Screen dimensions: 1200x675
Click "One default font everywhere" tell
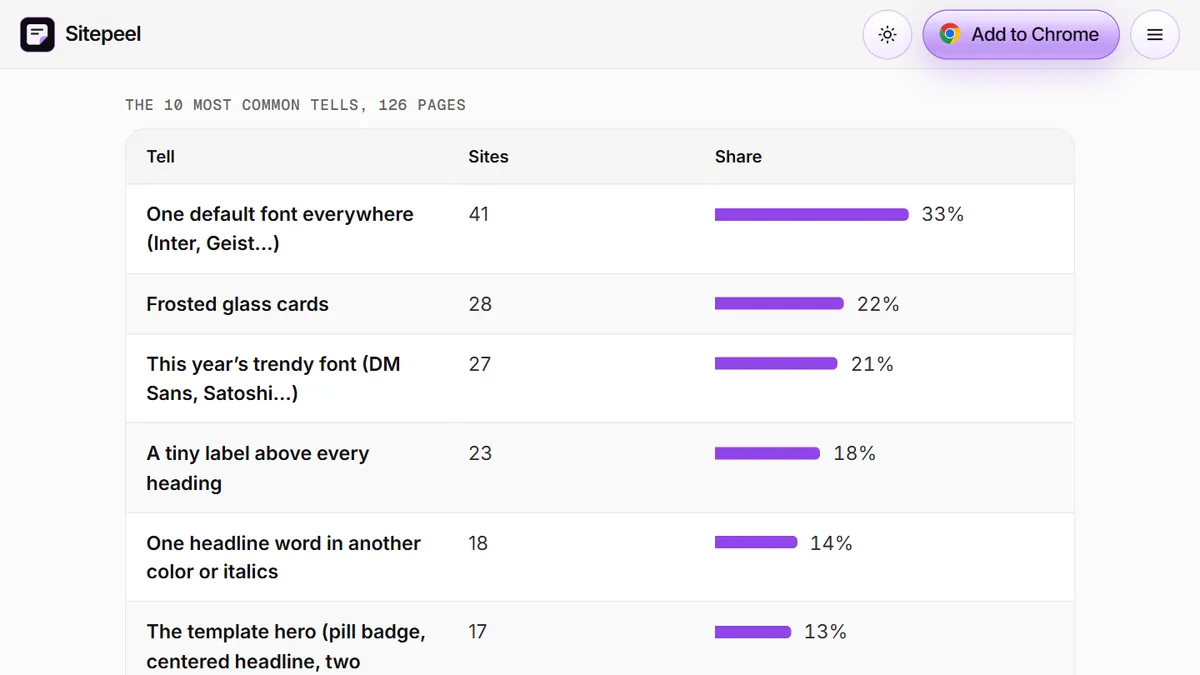click(280, 228)
